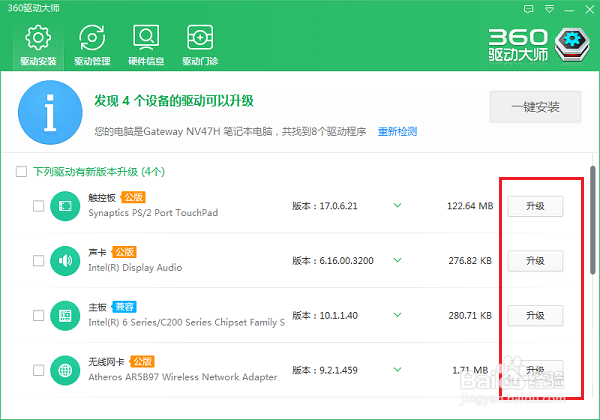
Task: Click the motherboard device icon
Action: coord(65,316)
